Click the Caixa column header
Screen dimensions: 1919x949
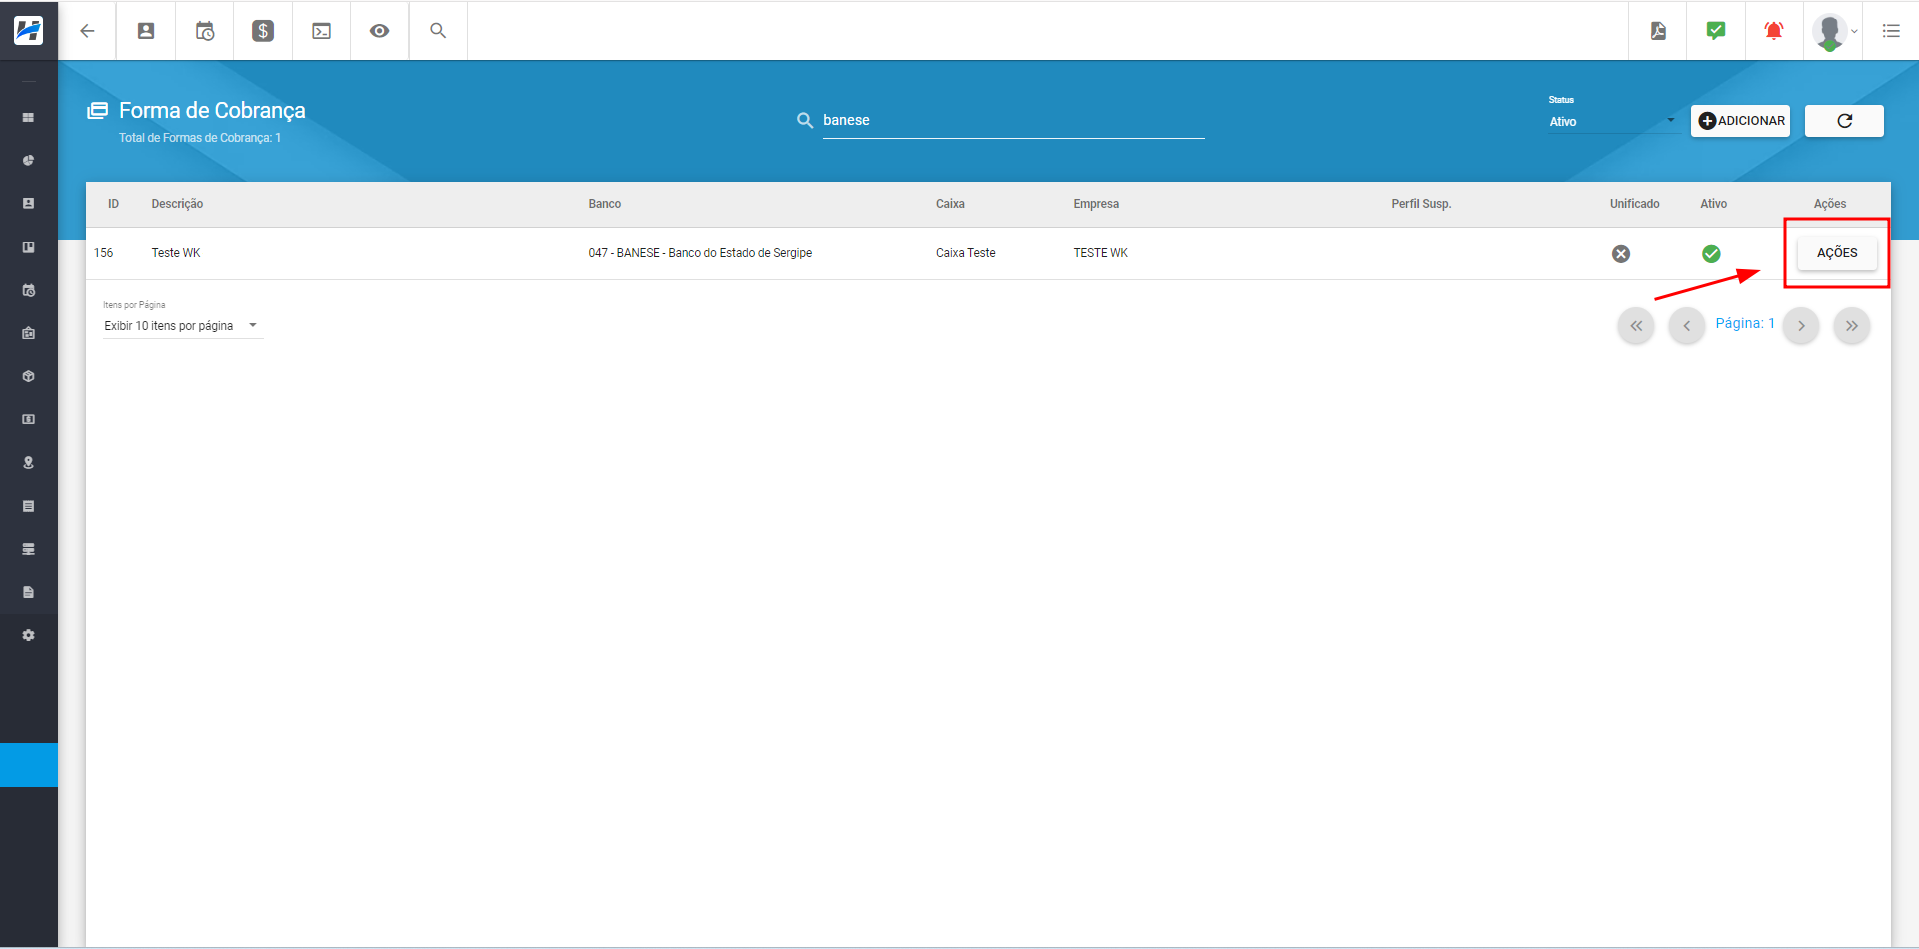pos(950,204)
